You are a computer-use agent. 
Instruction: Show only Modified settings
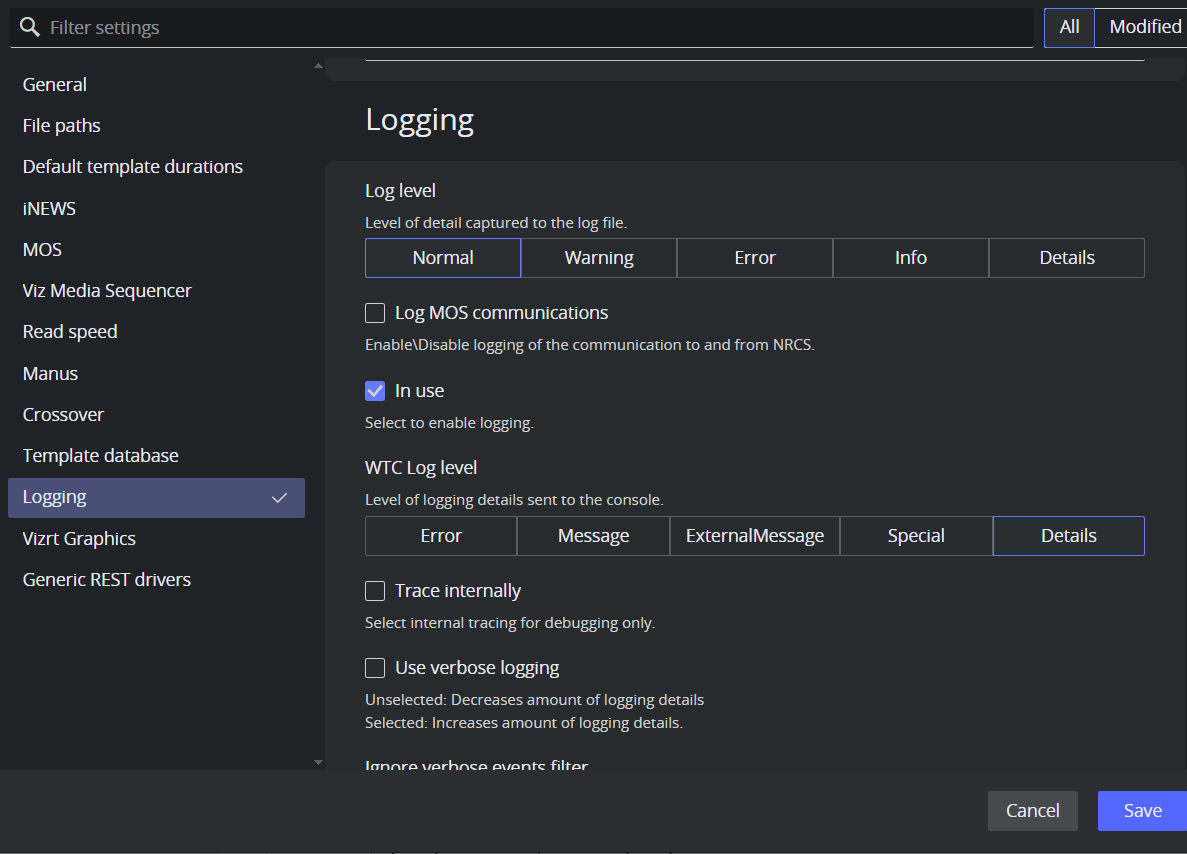(x=1144, y=27)
